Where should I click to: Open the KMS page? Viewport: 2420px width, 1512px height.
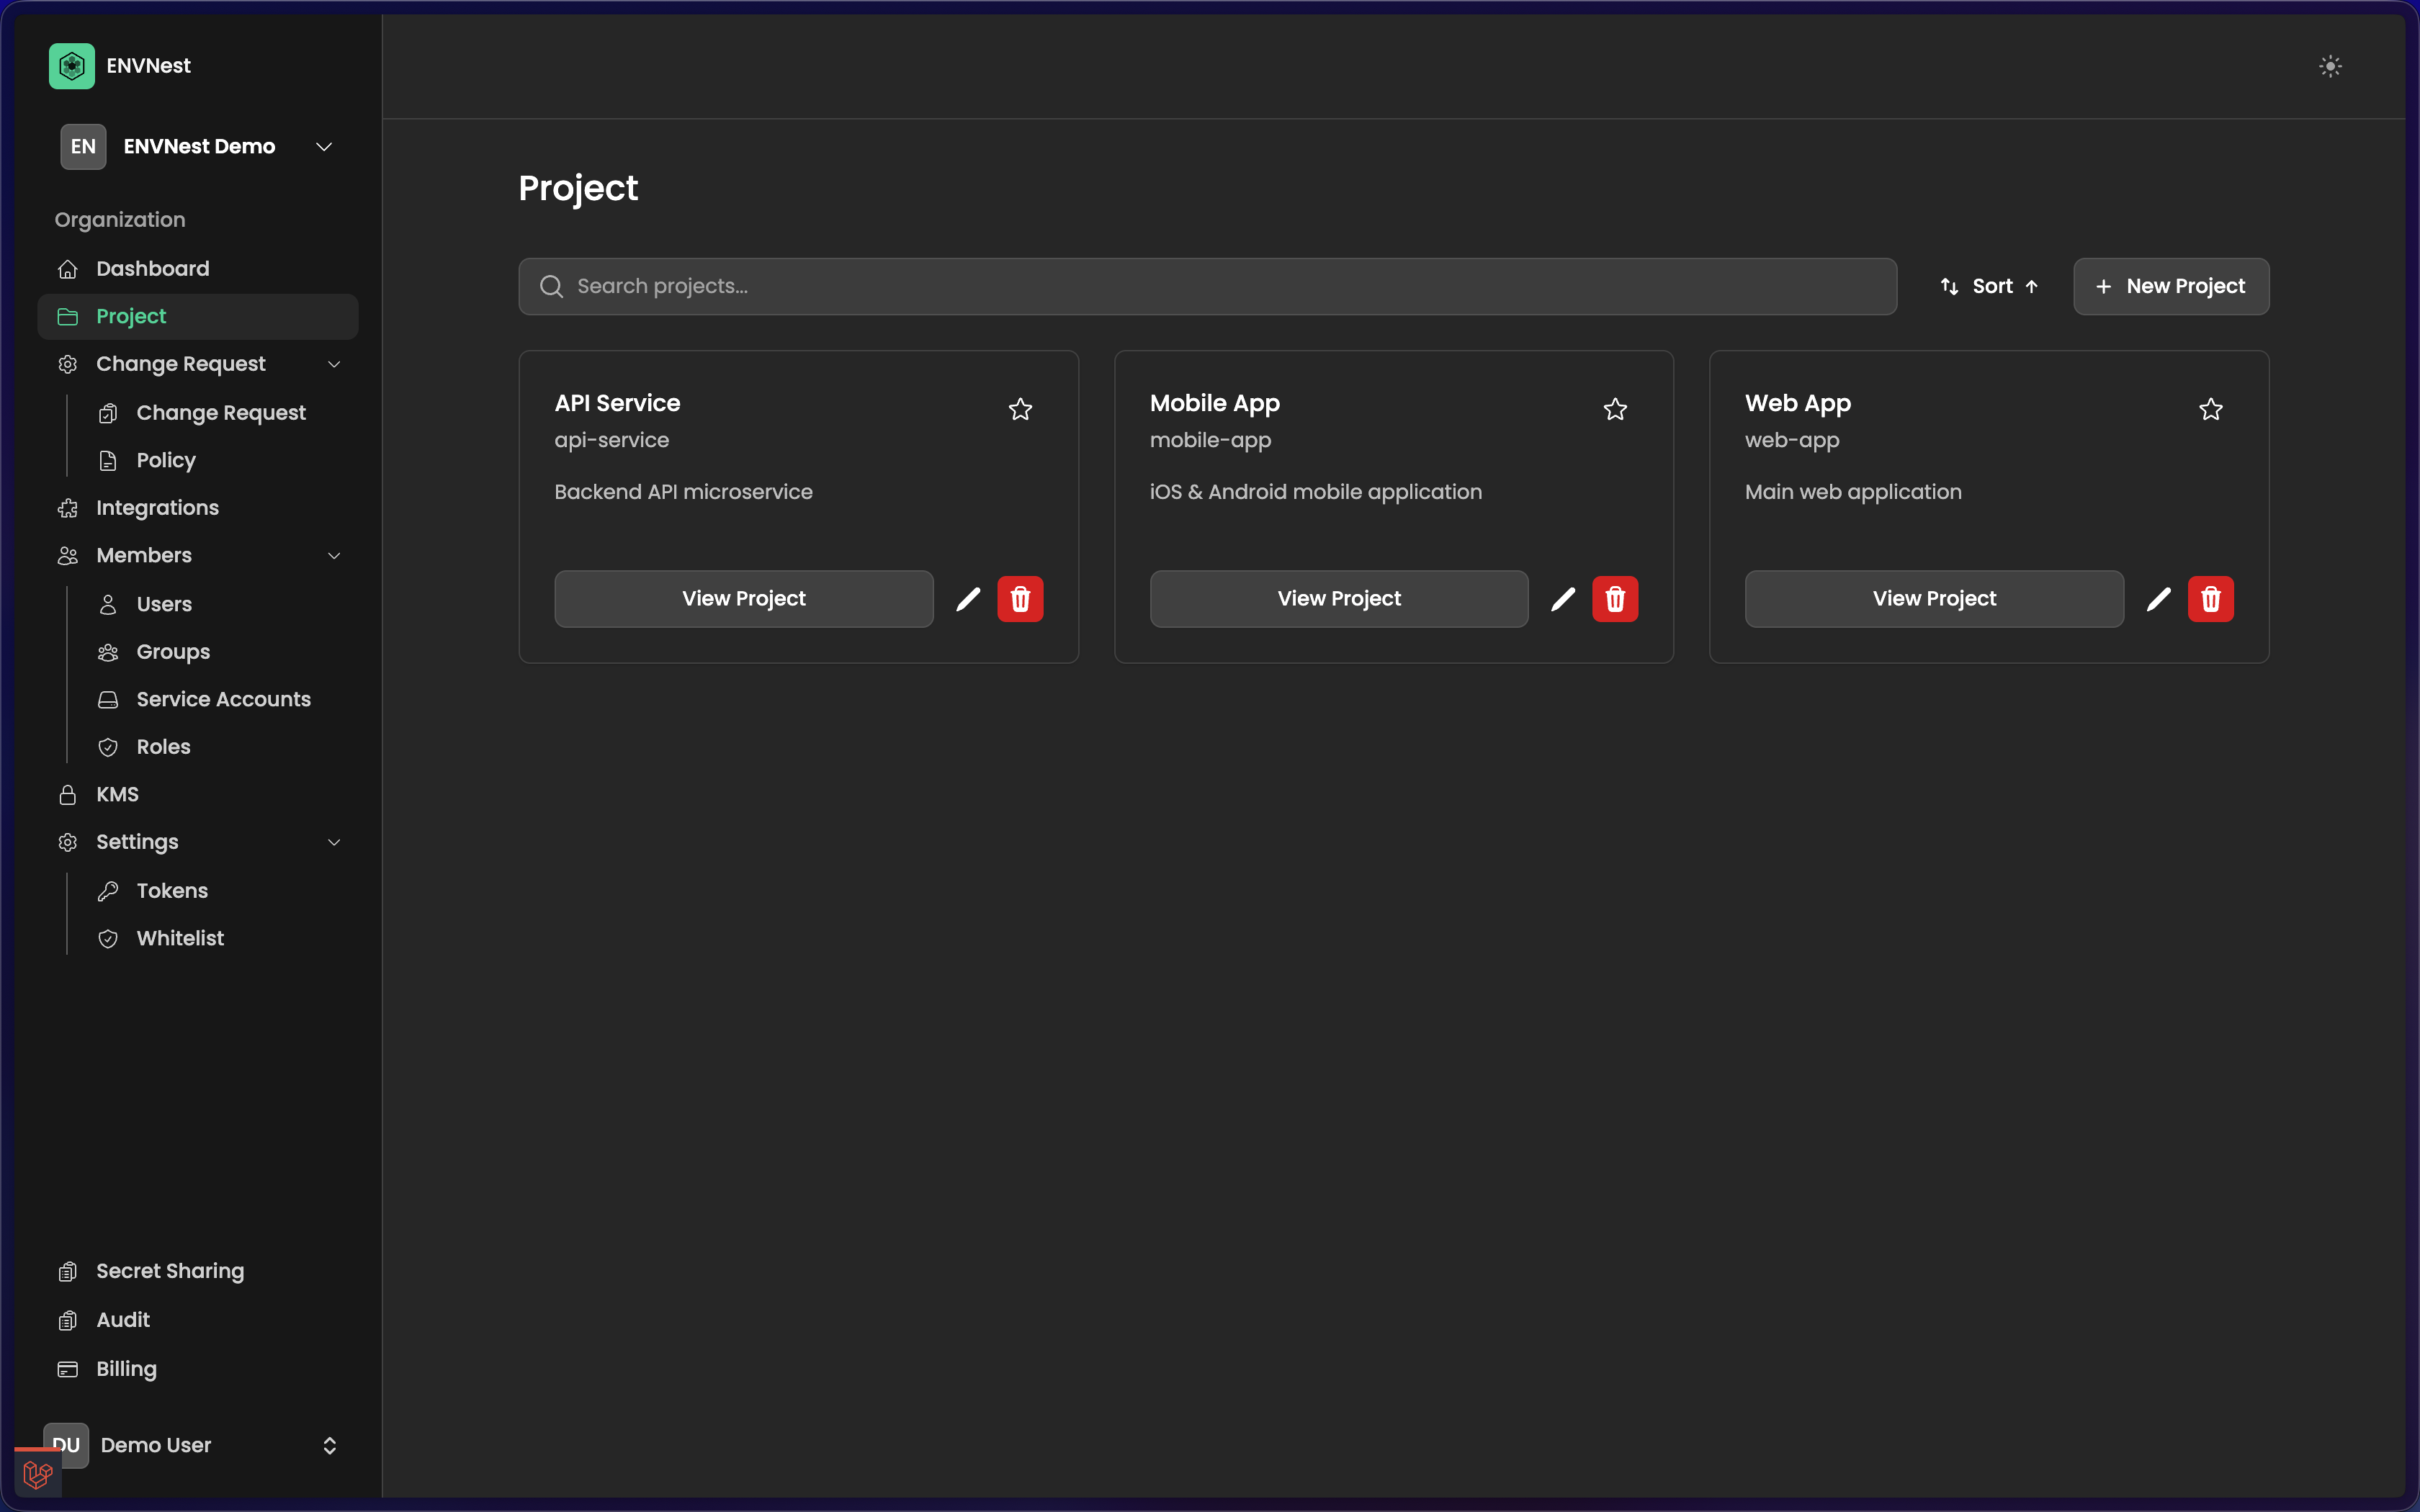click(x=117, y=794)
